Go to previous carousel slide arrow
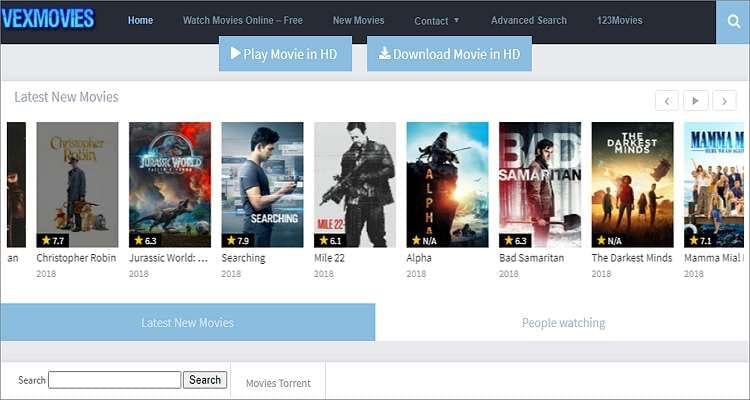750x400 pixels. point(667,100)
